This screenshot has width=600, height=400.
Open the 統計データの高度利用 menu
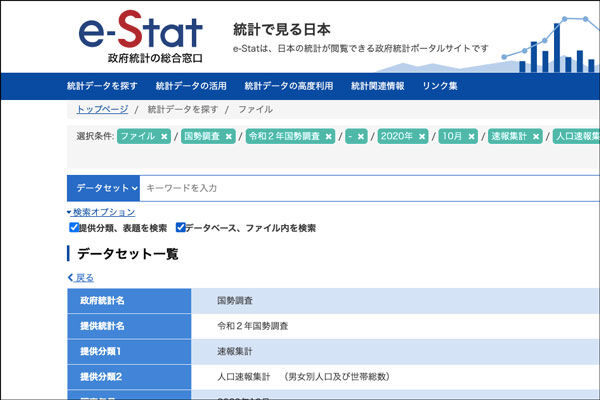click(x=289, y=86)
